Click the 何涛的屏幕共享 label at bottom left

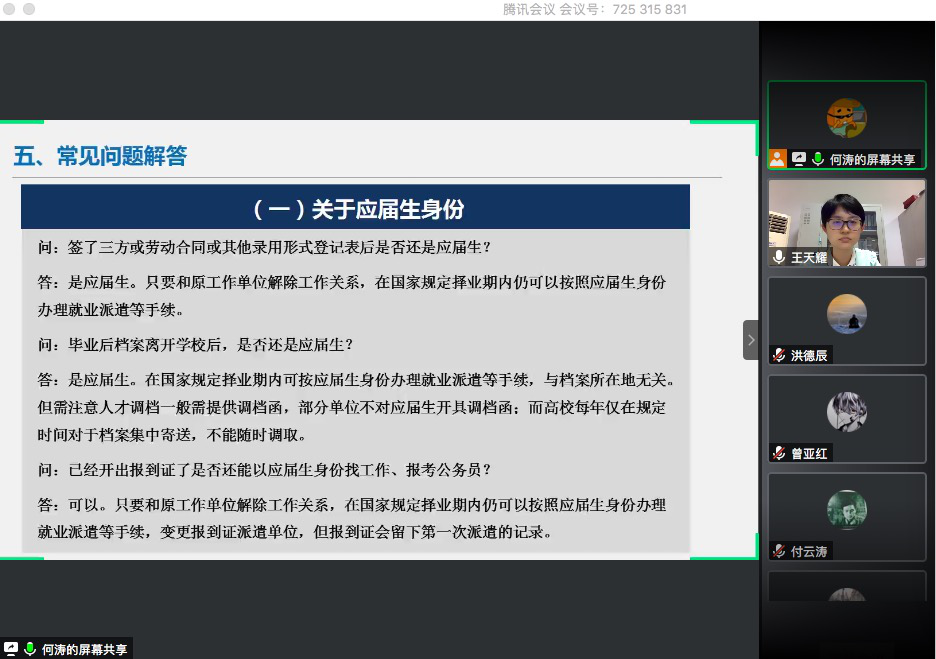[84, 649]
